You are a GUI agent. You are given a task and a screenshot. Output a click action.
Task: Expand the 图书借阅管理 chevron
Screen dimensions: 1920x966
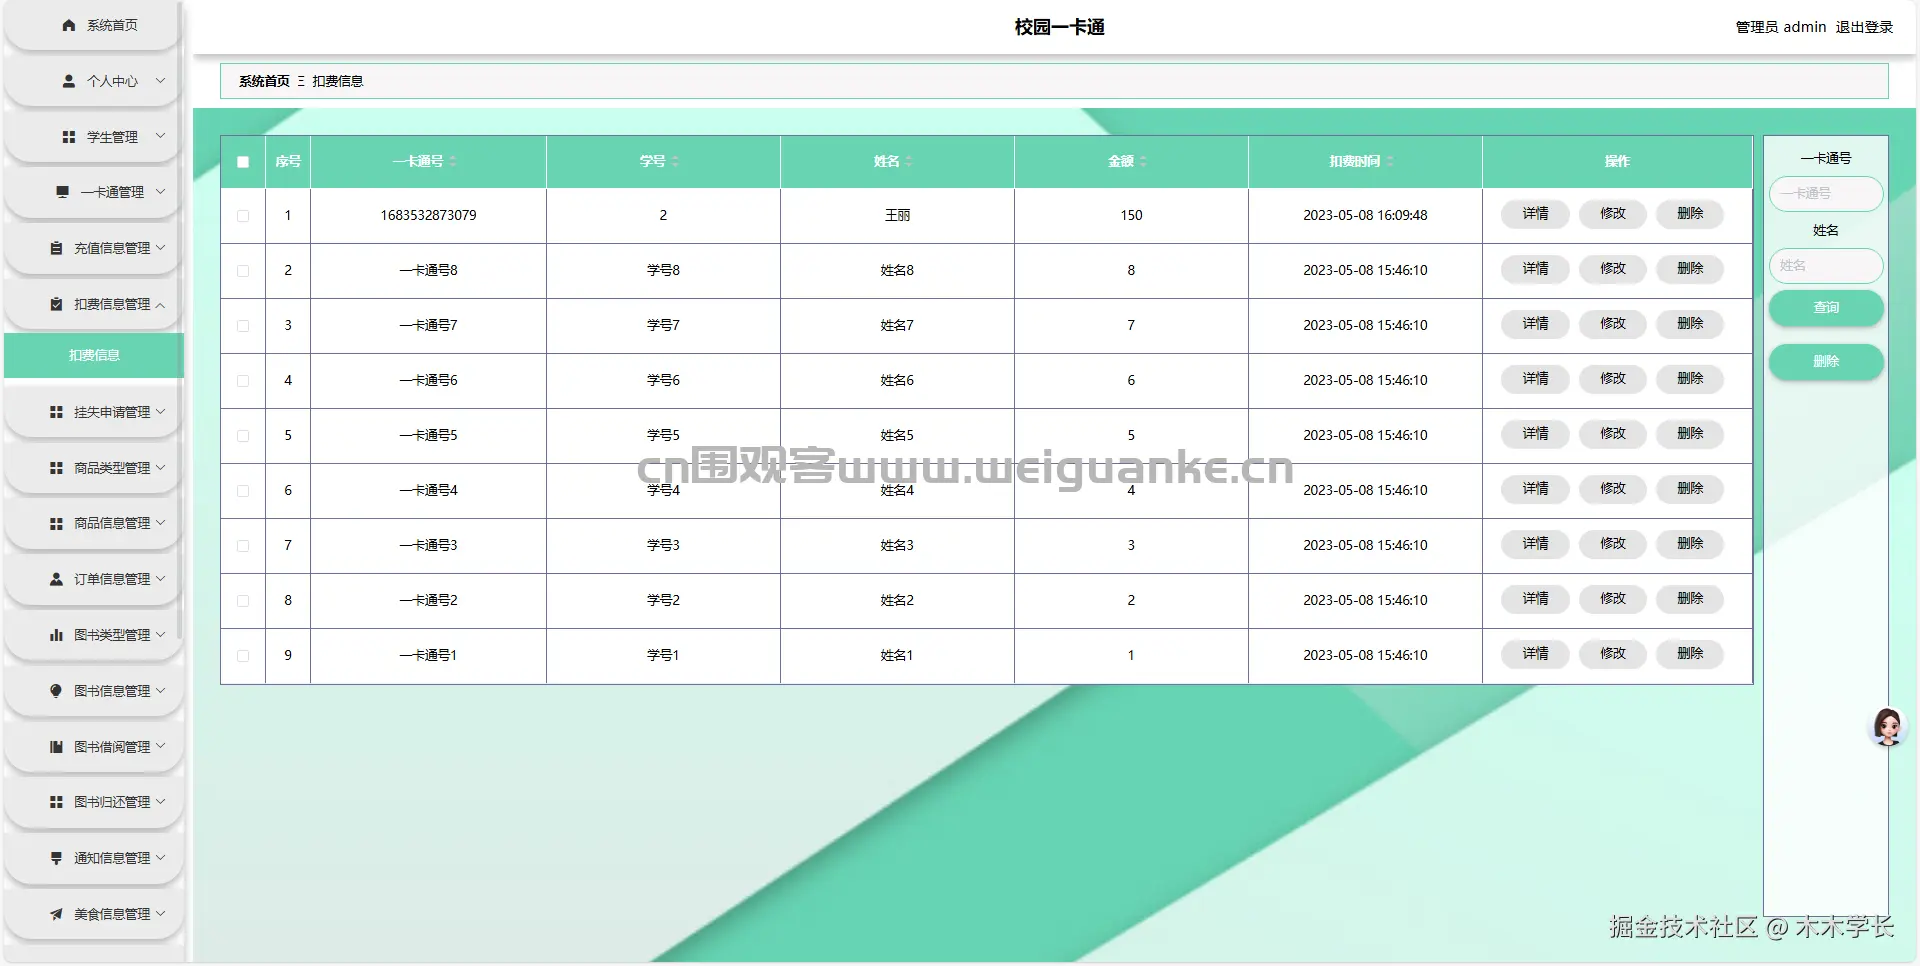pos(160,746)
